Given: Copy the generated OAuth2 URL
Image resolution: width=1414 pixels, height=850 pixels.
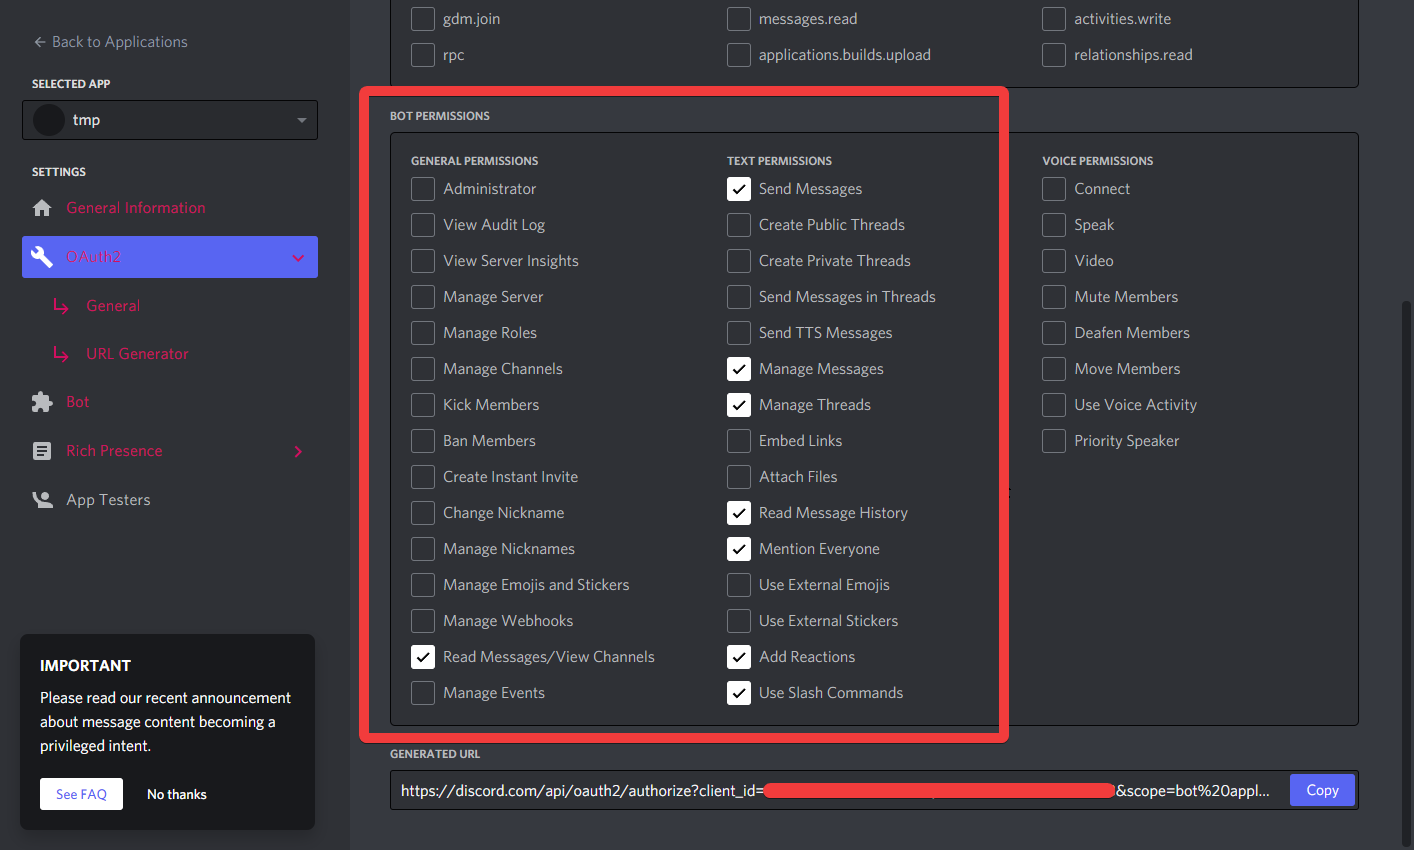Looking at the screenshot, I should tap(1321, 790).
